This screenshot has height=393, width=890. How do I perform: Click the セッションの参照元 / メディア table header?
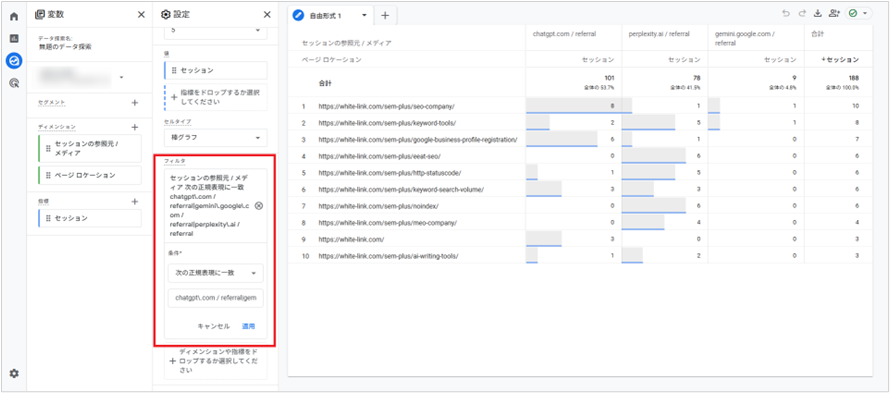tap(346, 43)
